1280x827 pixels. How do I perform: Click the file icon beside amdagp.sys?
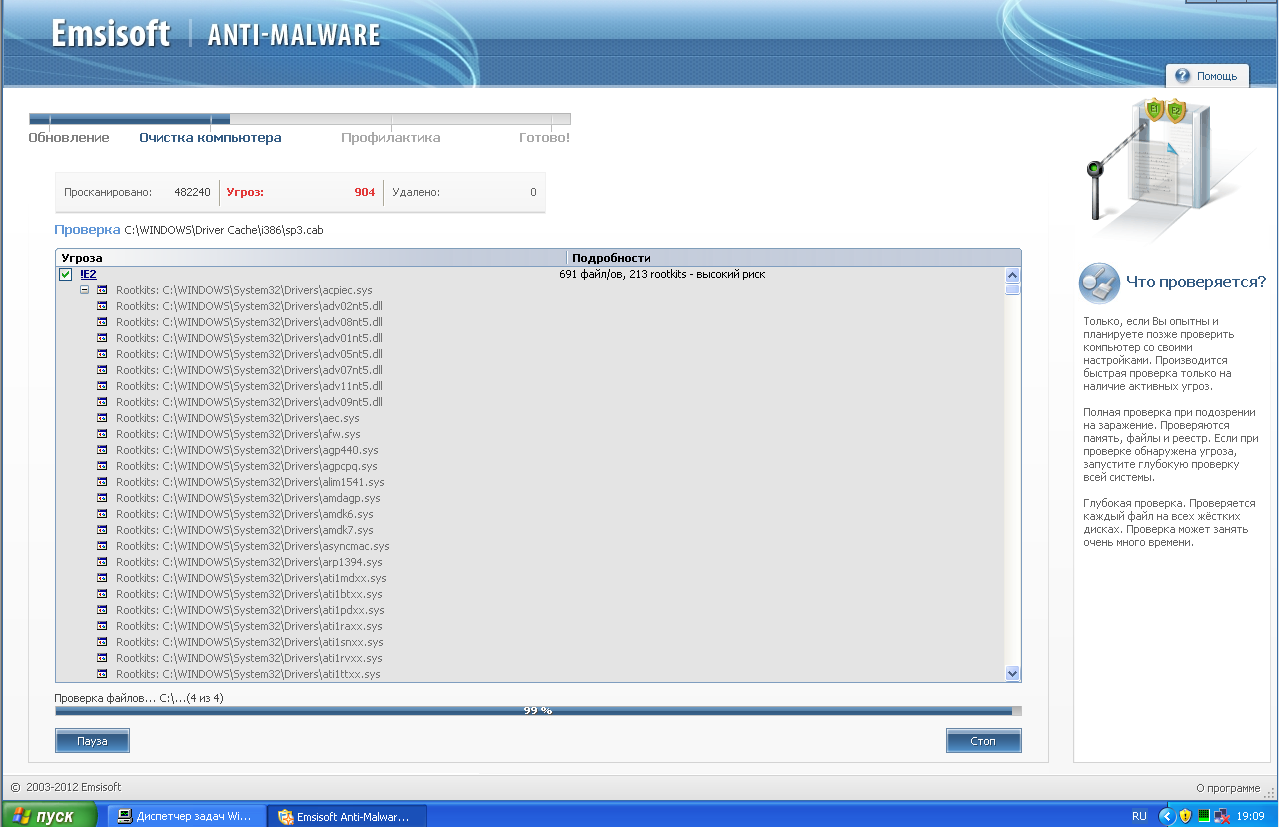coord(102,498)
